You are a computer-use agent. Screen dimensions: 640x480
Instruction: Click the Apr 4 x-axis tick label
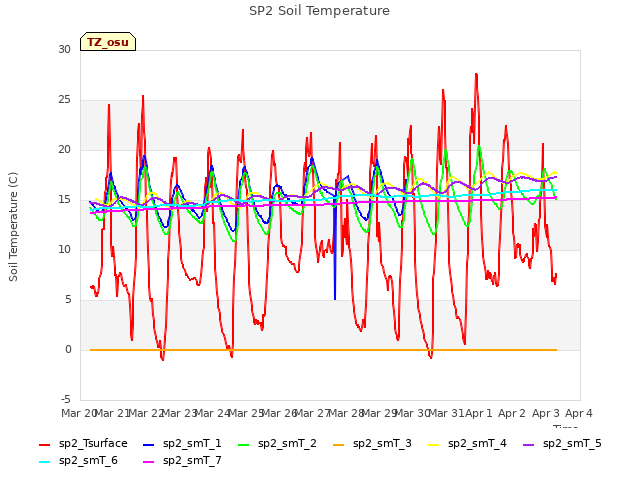(579, 413)
